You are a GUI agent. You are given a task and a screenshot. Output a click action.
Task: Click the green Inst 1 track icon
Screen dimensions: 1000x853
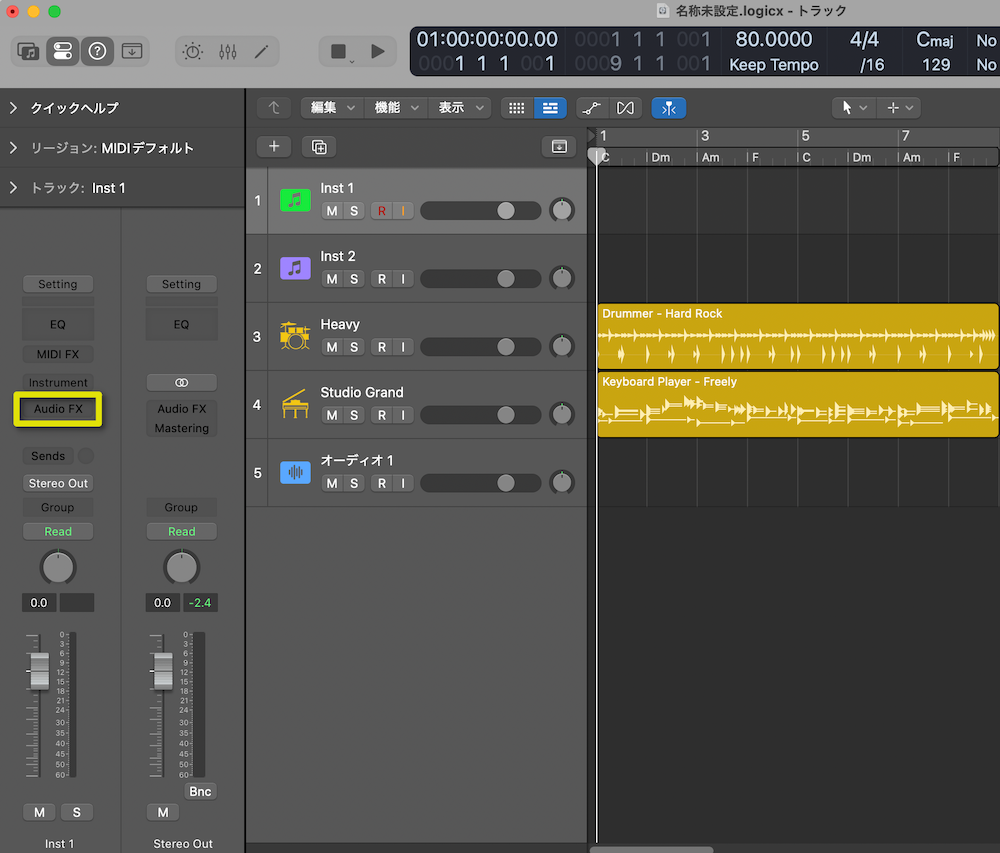tap(295, 200)
